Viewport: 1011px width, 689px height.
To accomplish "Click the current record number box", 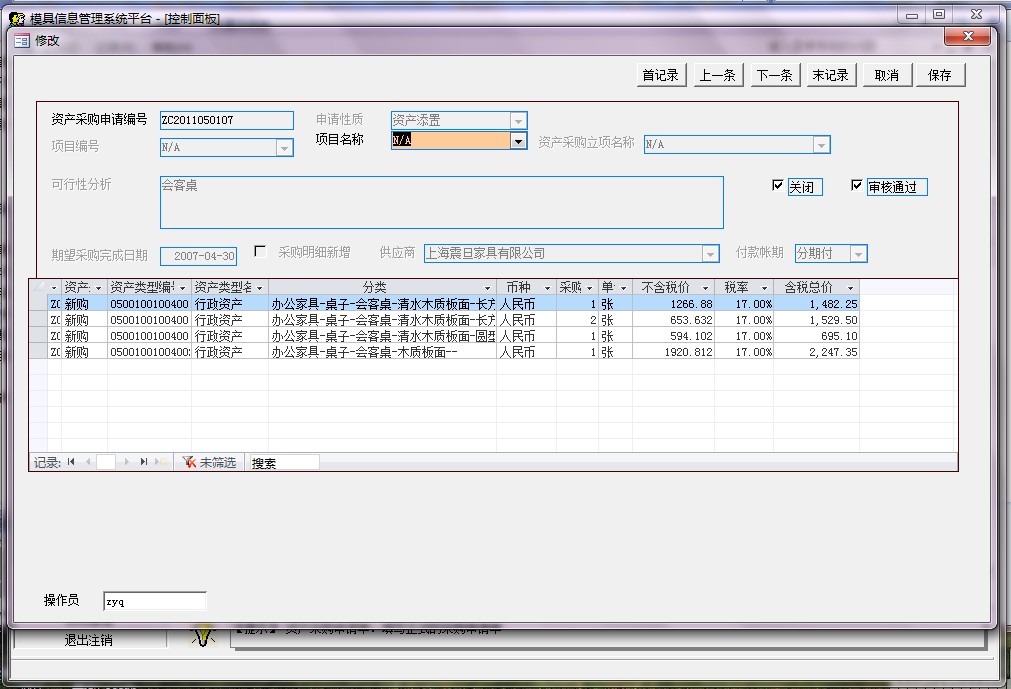I will 106,461.
